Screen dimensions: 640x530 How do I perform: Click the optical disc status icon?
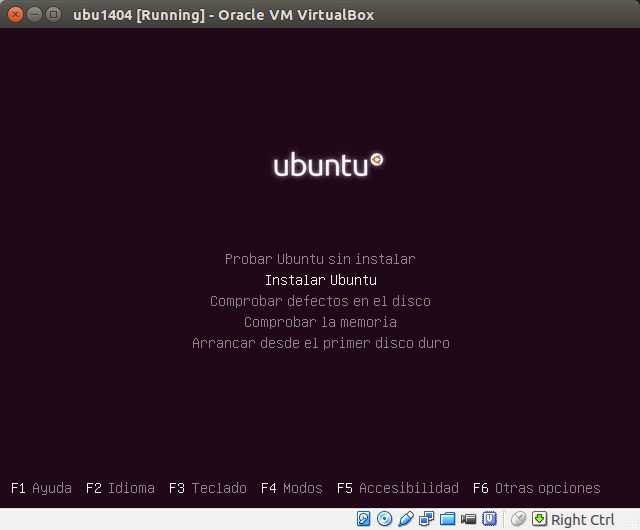click(x=384, y=519)
